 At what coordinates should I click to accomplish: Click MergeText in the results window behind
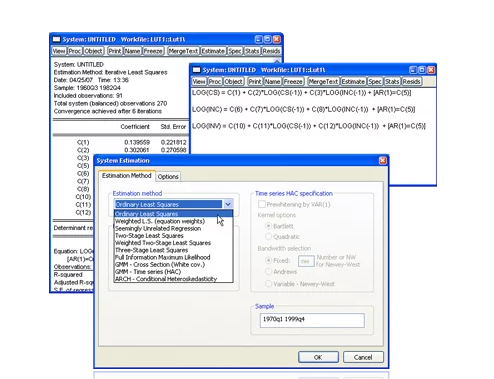183,51
